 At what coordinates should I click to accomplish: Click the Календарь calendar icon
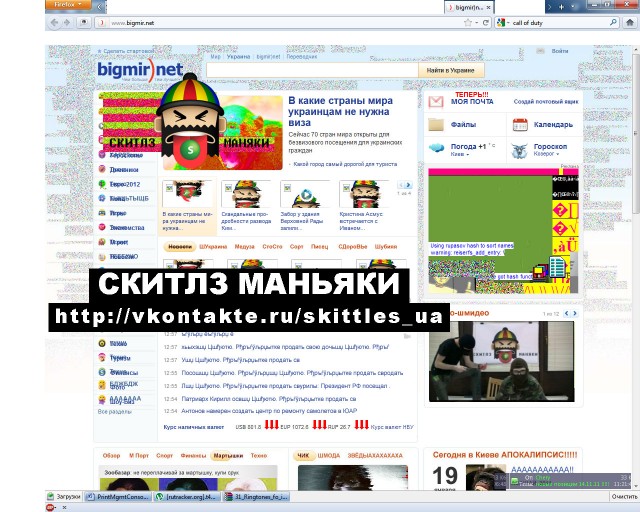point(520,126)
